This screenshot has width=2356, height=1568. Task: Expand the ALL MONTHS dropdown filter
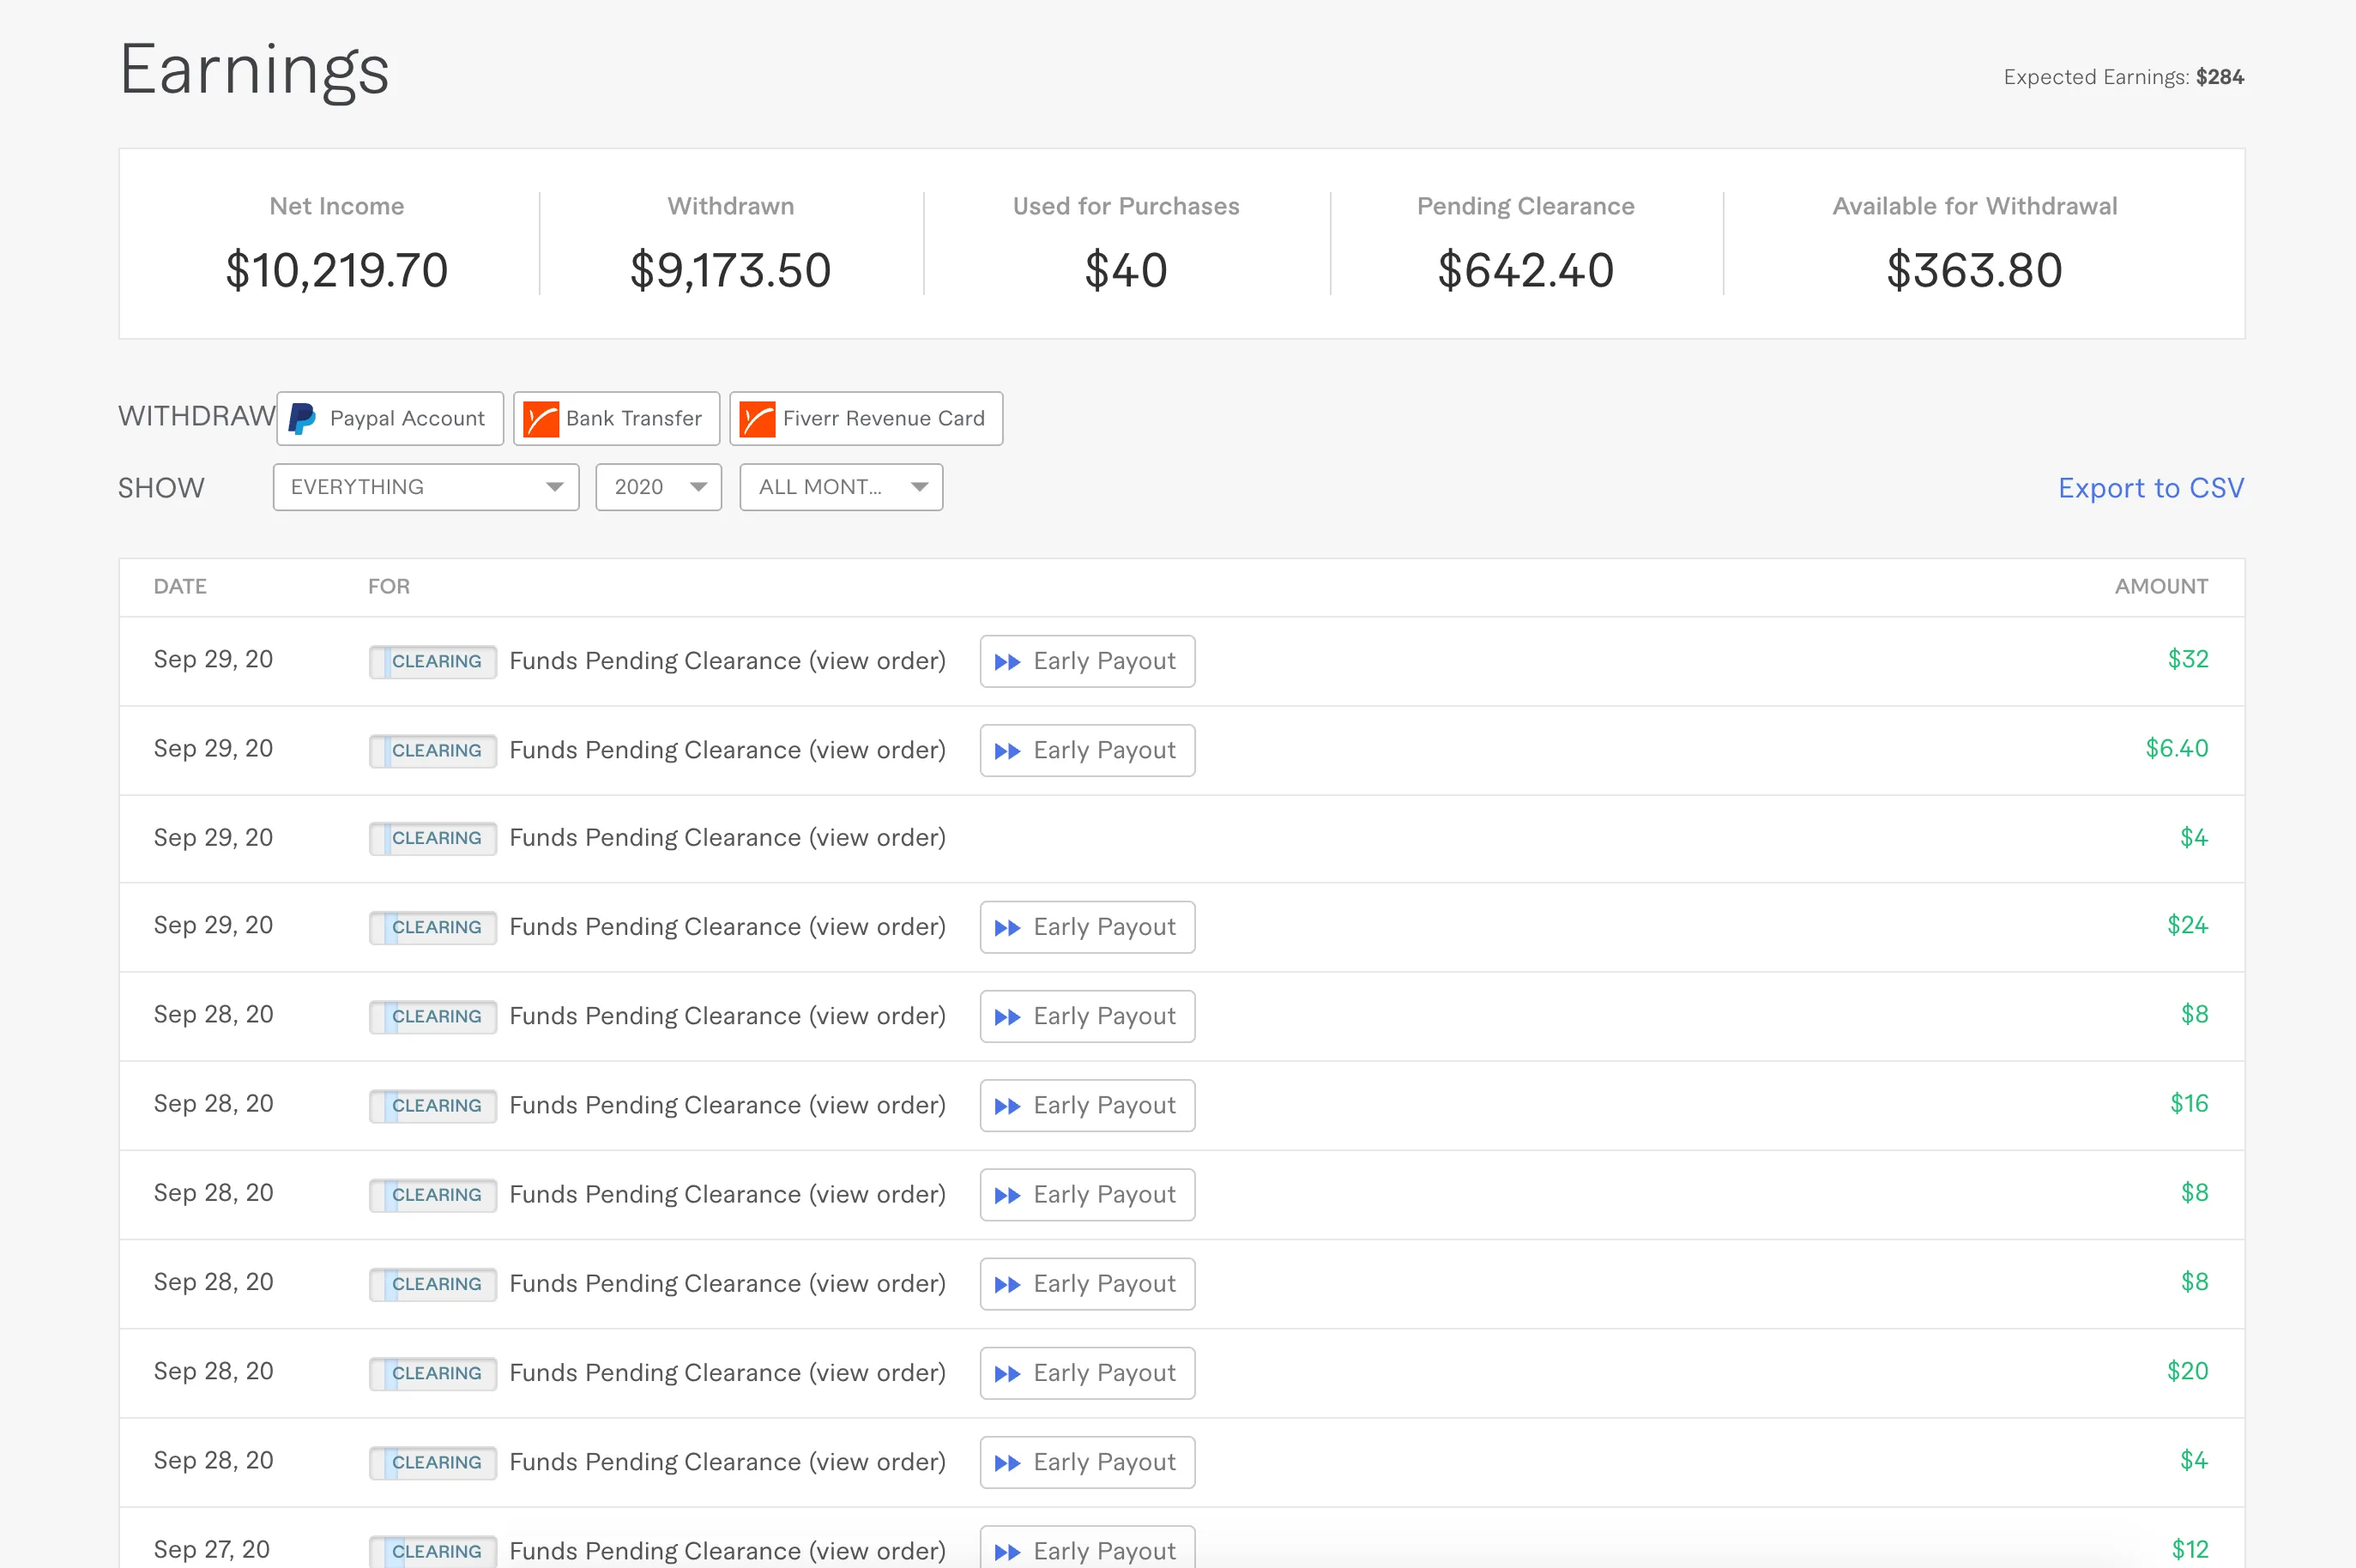click(840, 488)
